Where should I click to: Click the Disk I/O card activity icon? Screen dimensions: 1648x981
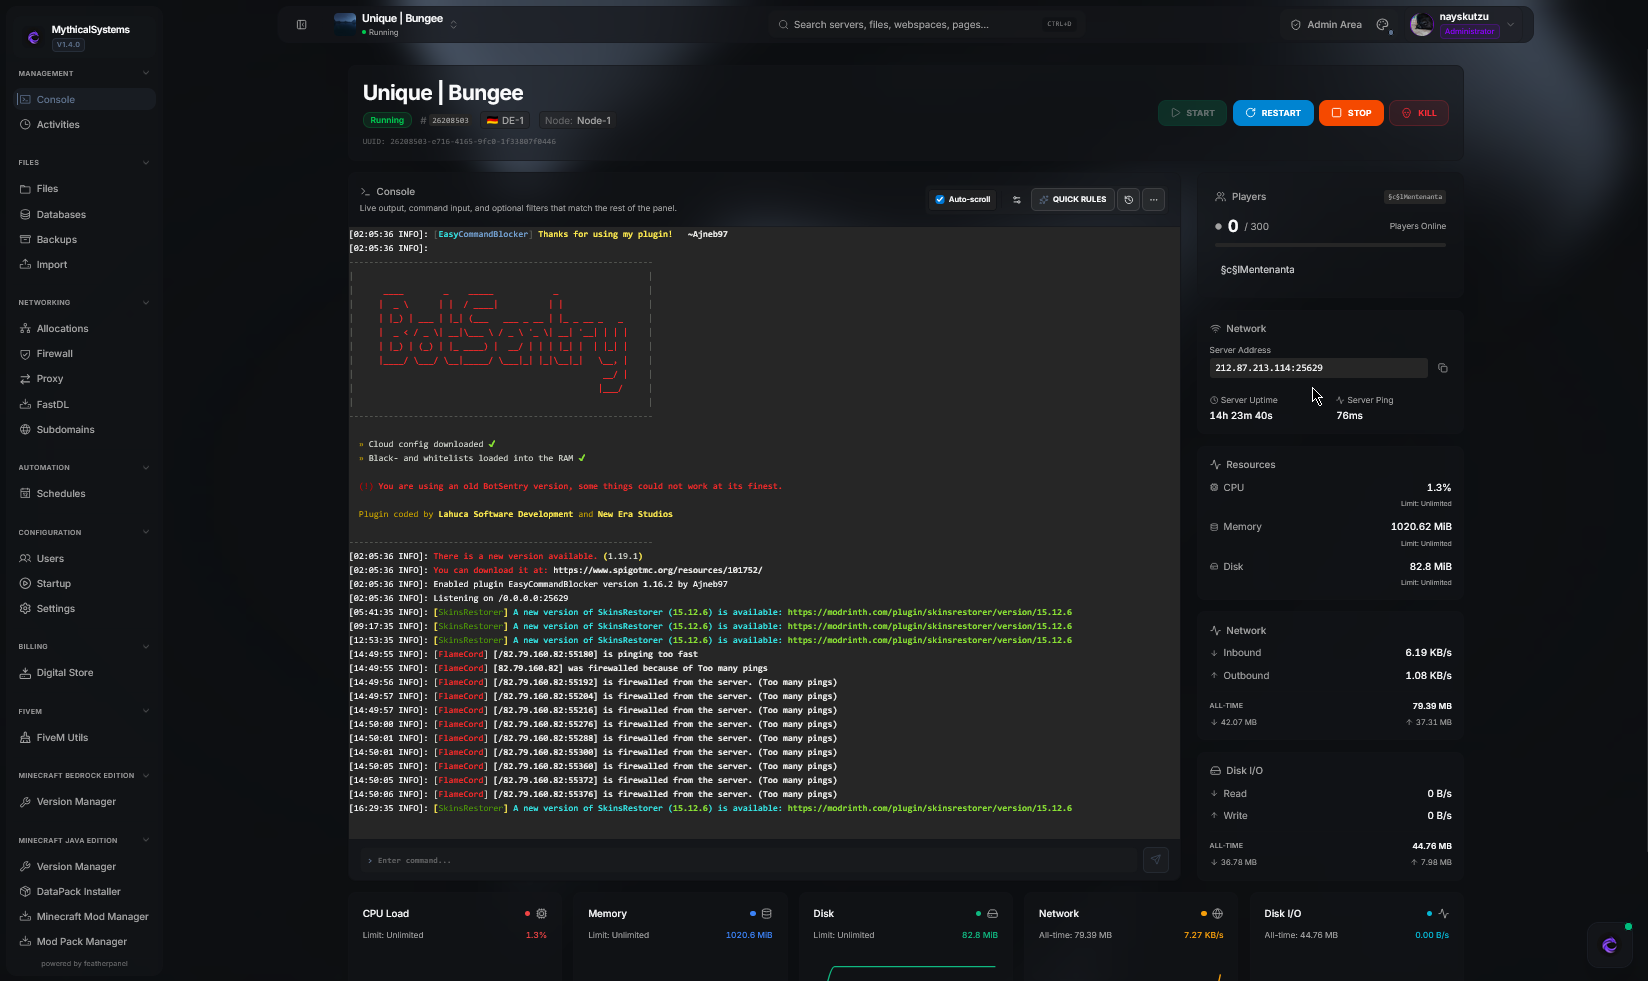pos(1443,914)
